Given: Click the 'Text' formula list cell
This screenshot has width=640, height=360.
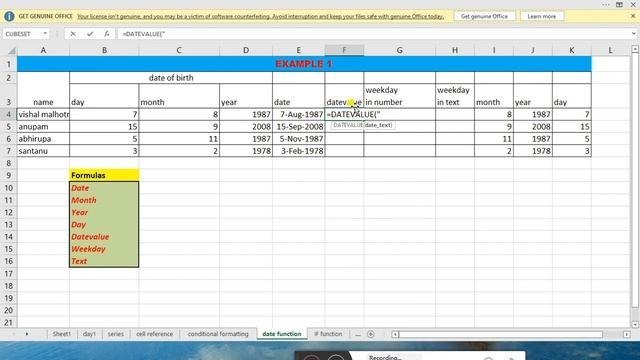Looking at the screenshot, I should (x=104, y=261).
